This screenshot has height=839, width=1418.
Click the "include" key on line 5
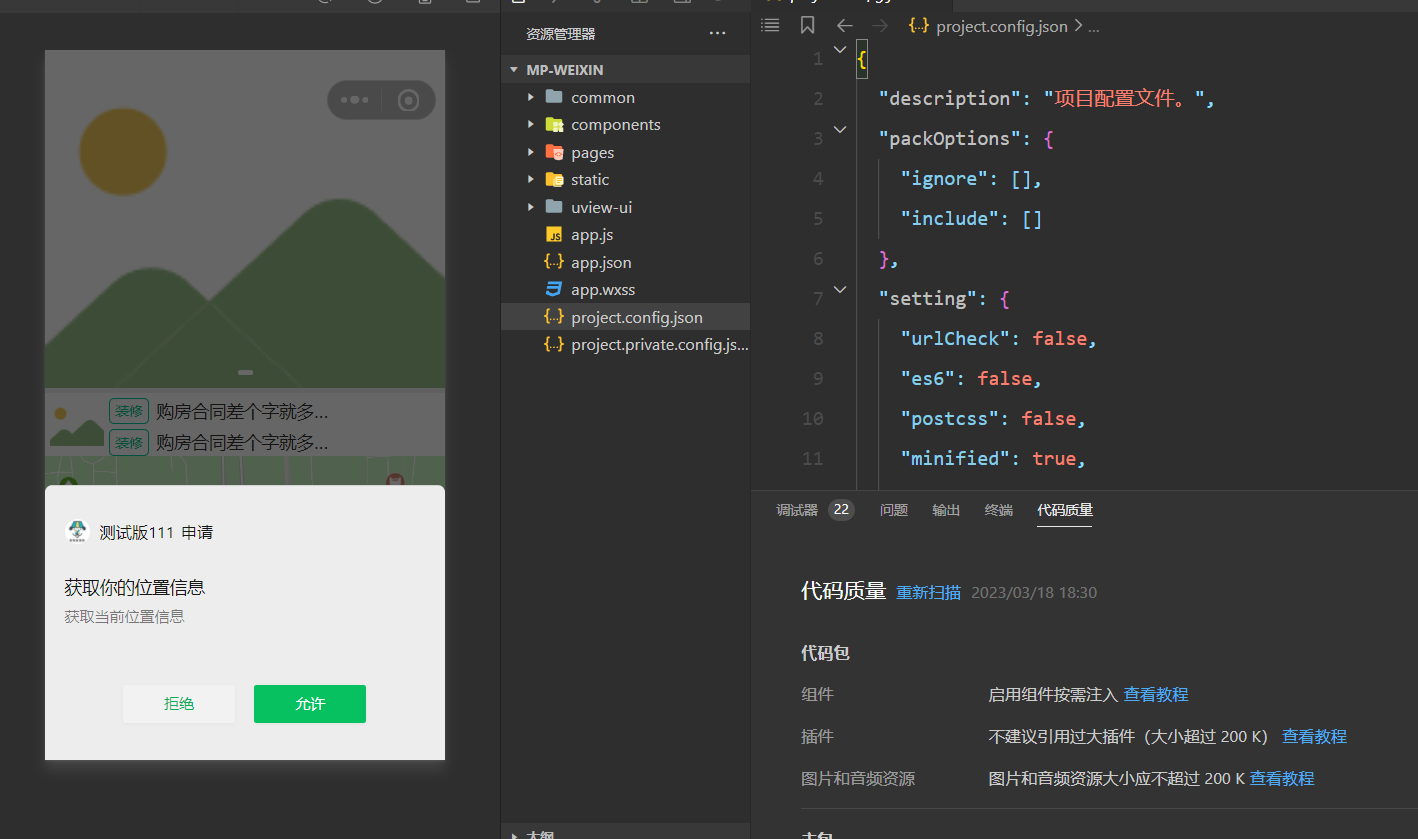click(x=950, y=218)
